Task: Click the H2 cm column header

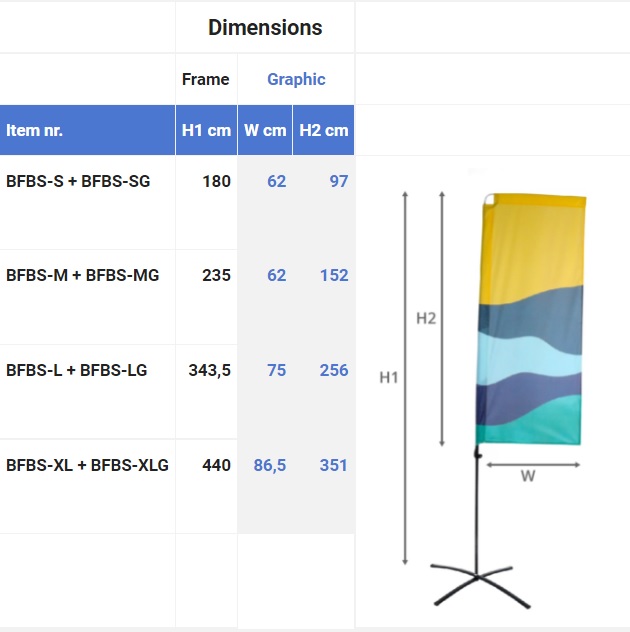Action: 324,130
